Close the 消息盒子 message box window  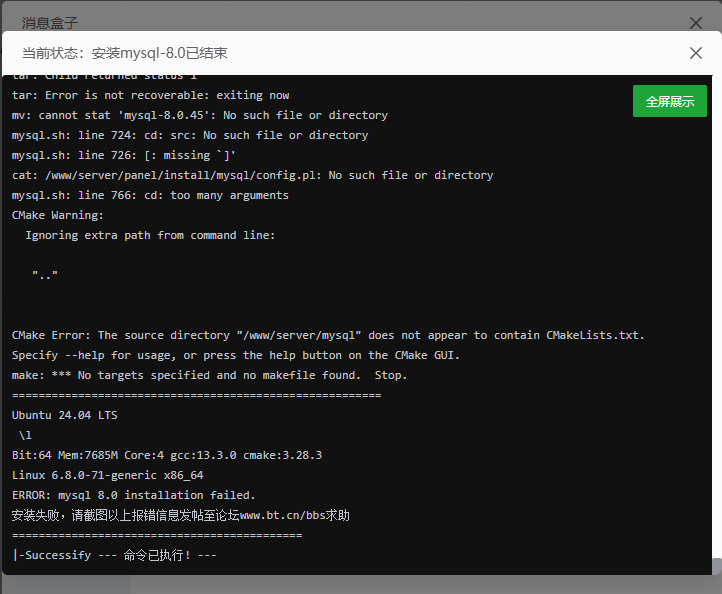point(696,22)
